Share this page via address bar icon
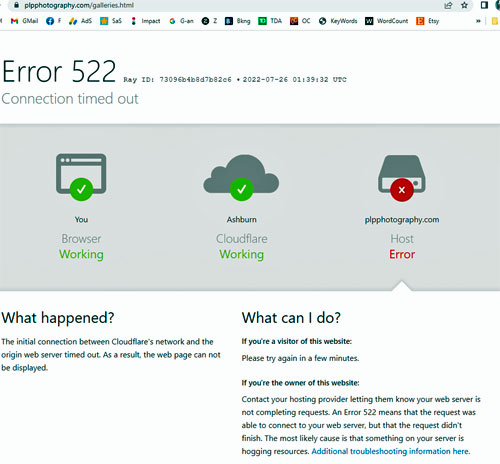The image size is (500, 464). click(448, 5)
